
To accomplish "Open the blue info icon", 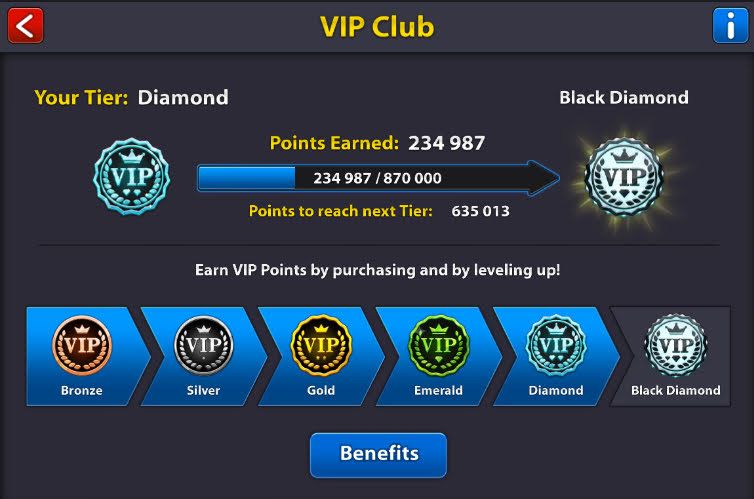I will [730, 25].
